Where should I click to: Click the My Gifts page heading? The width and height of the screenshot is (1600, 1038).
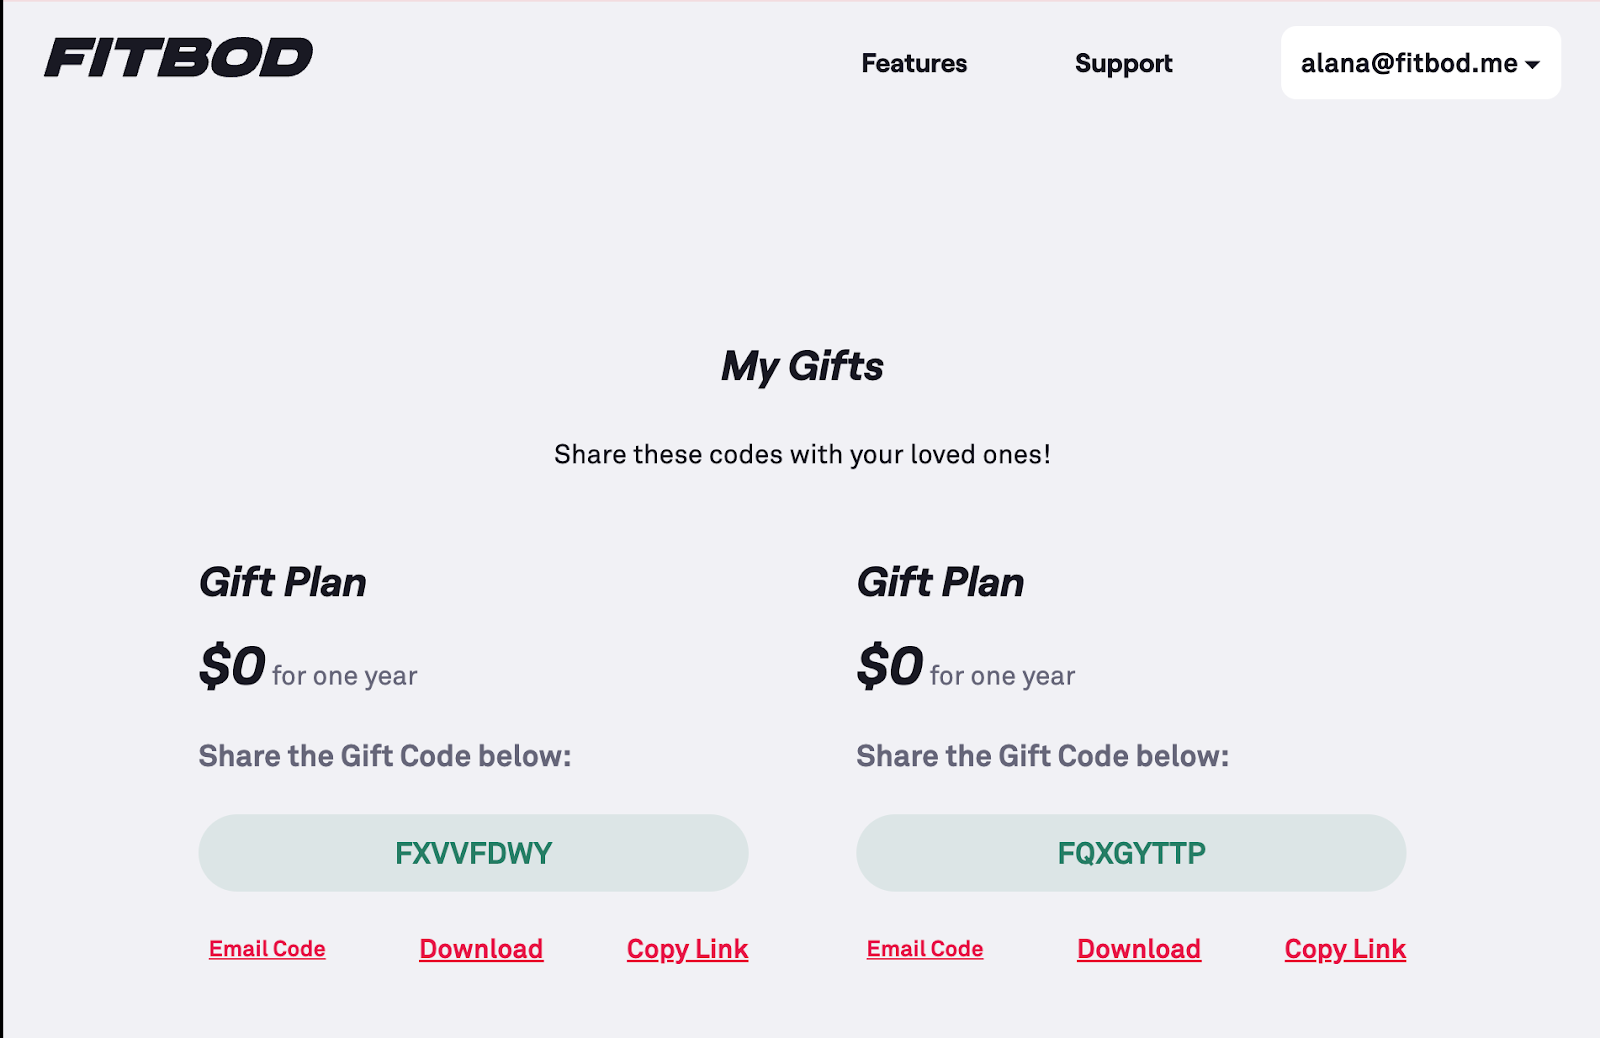802,366
